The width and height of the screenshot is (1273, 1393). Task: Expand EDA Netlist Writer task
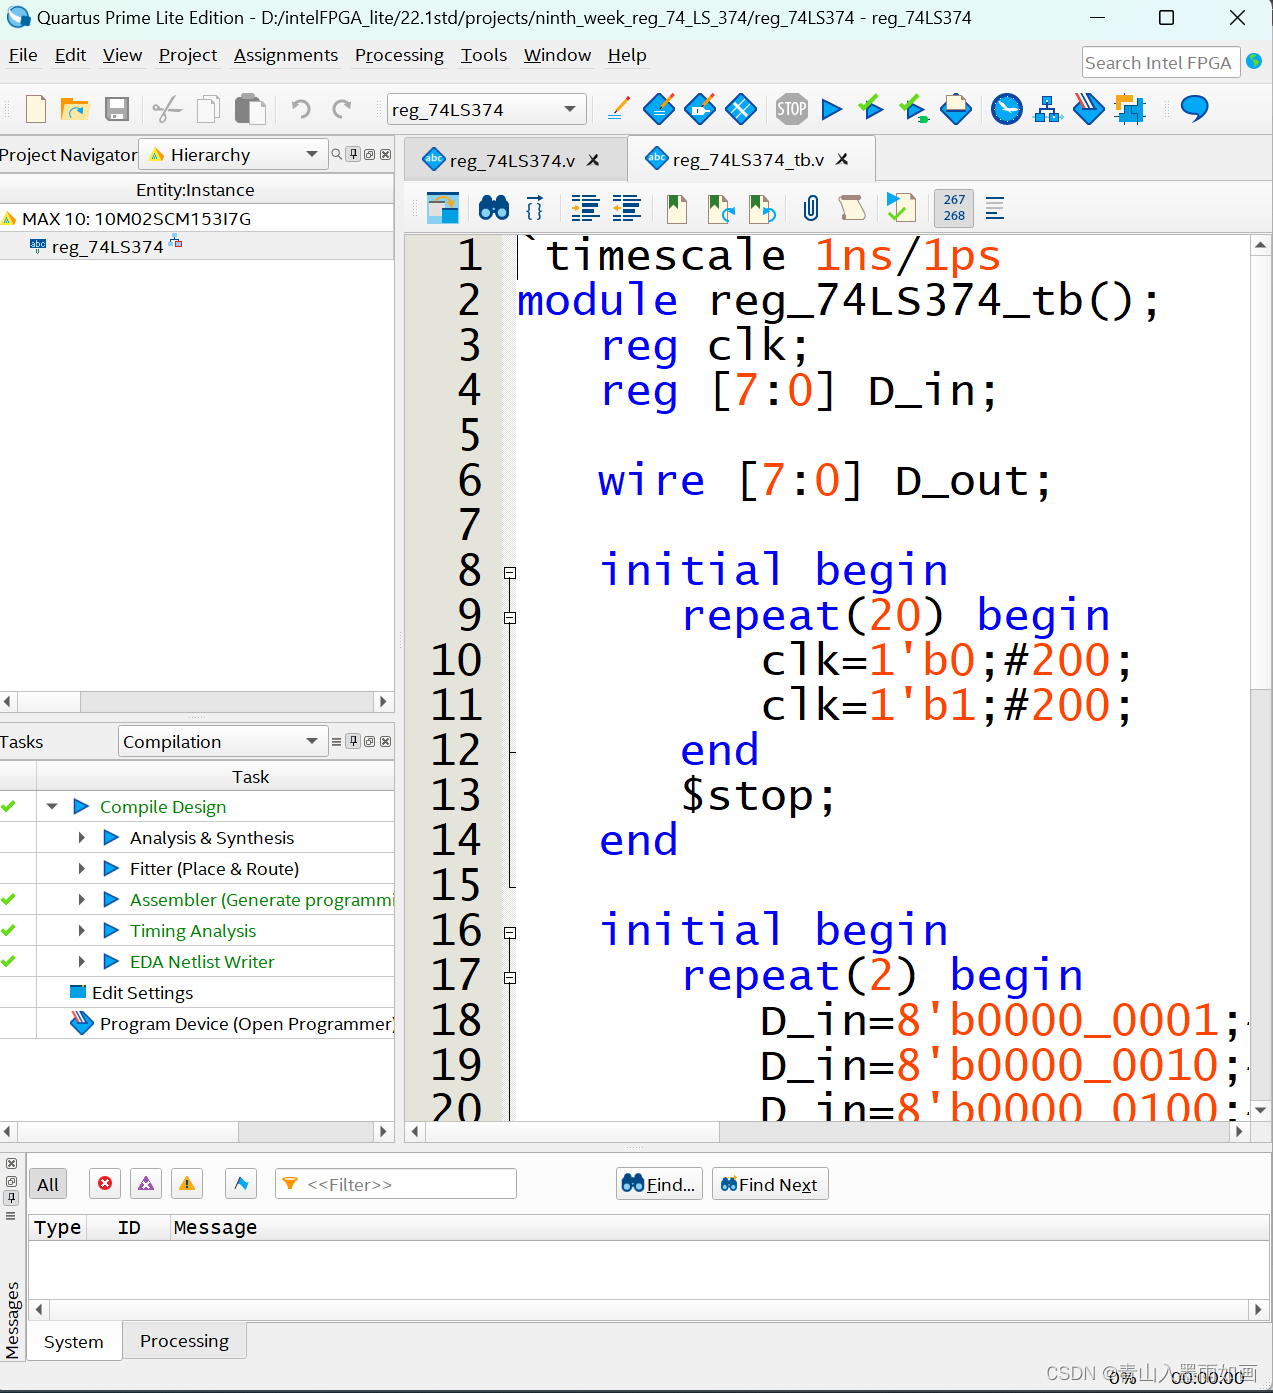click(x=82, y=961)
